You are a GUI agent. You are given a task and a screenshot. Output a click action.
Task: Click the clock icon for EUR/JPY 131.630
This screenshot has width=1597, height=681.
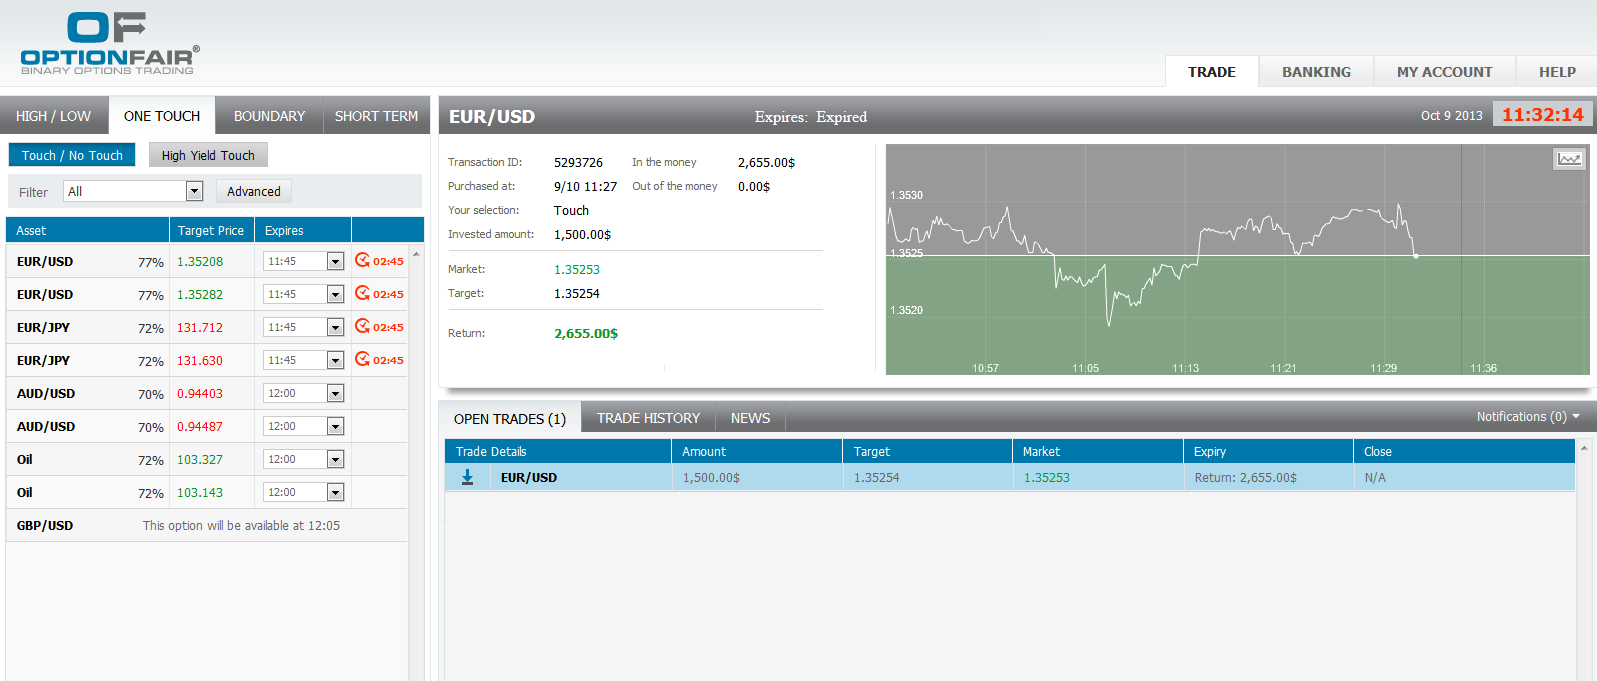362,359
